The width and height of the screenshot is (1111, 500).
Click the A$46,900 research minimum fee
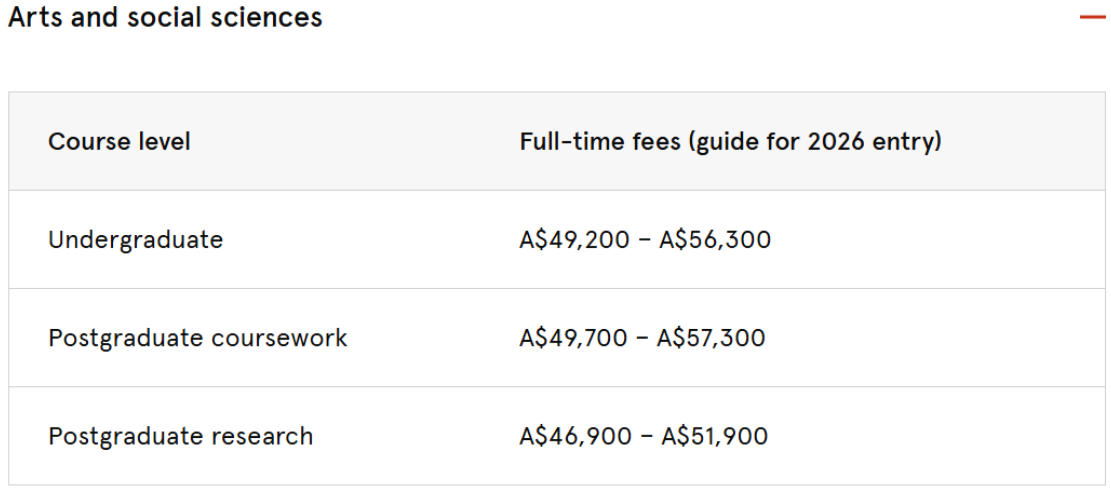coord(575,436)
